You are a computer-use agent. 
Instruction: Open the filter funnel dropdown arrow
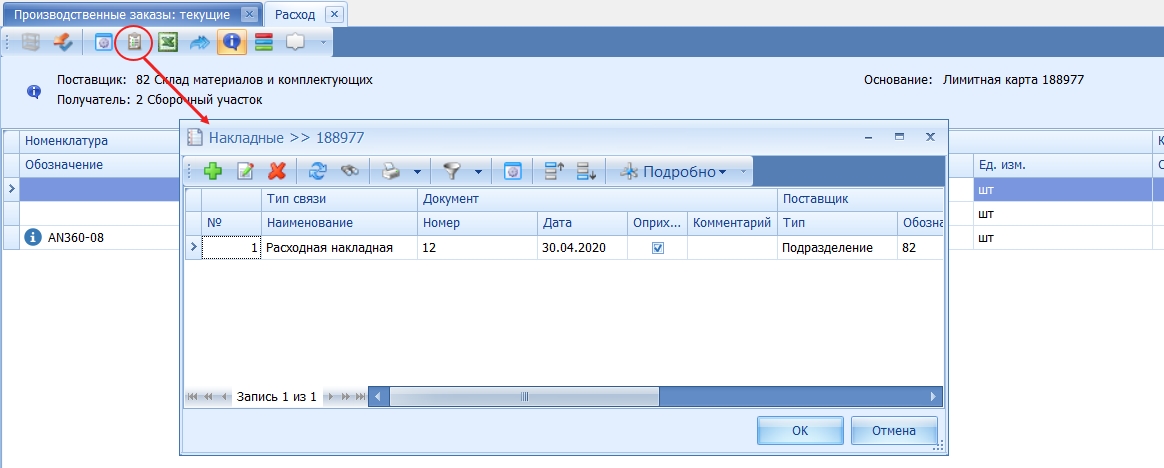pos(478,172)
